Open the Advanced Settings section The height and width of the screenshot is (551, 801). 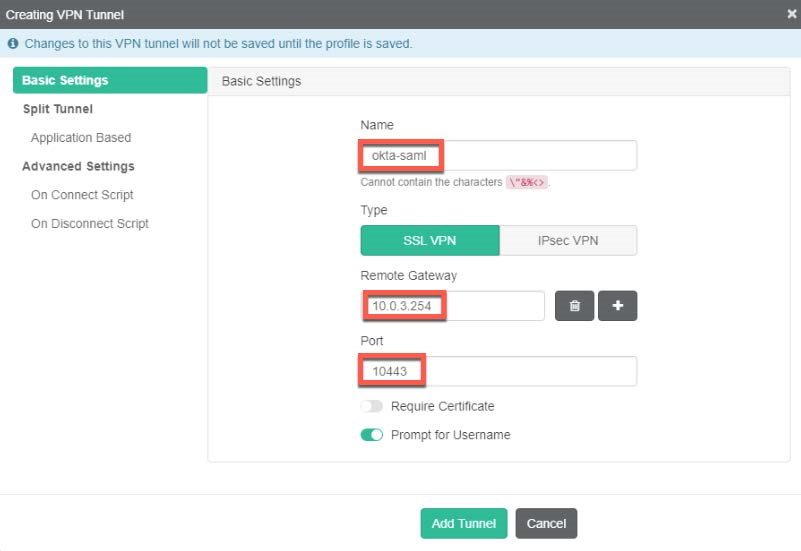tap(78, 166)
